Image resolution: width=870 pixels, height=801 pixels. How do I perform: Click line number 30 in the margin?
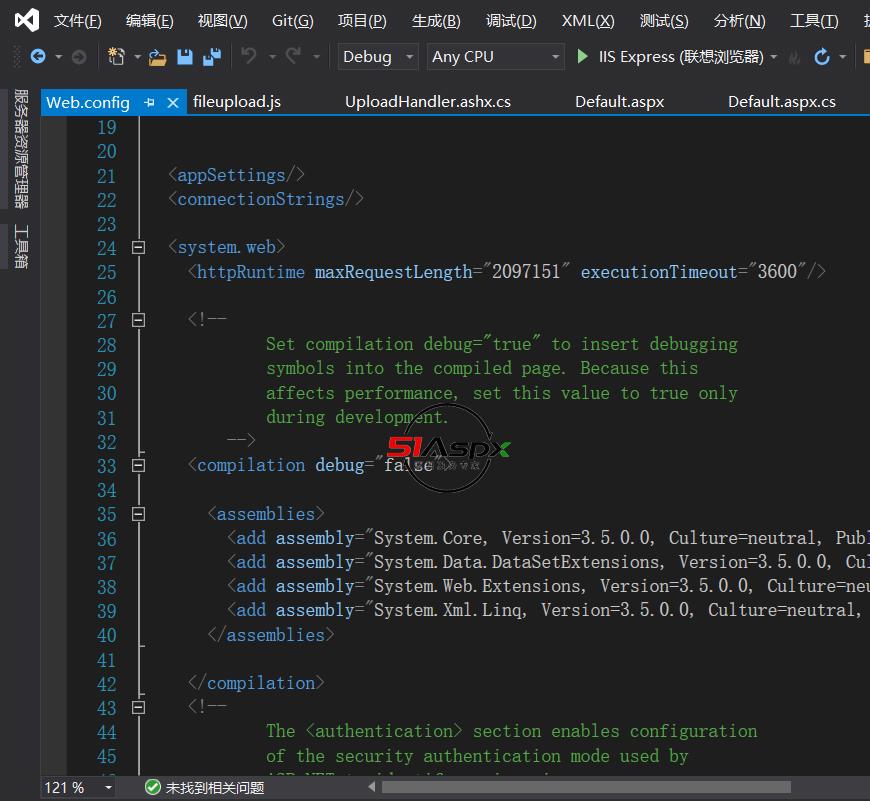click(x=107, y=393)
